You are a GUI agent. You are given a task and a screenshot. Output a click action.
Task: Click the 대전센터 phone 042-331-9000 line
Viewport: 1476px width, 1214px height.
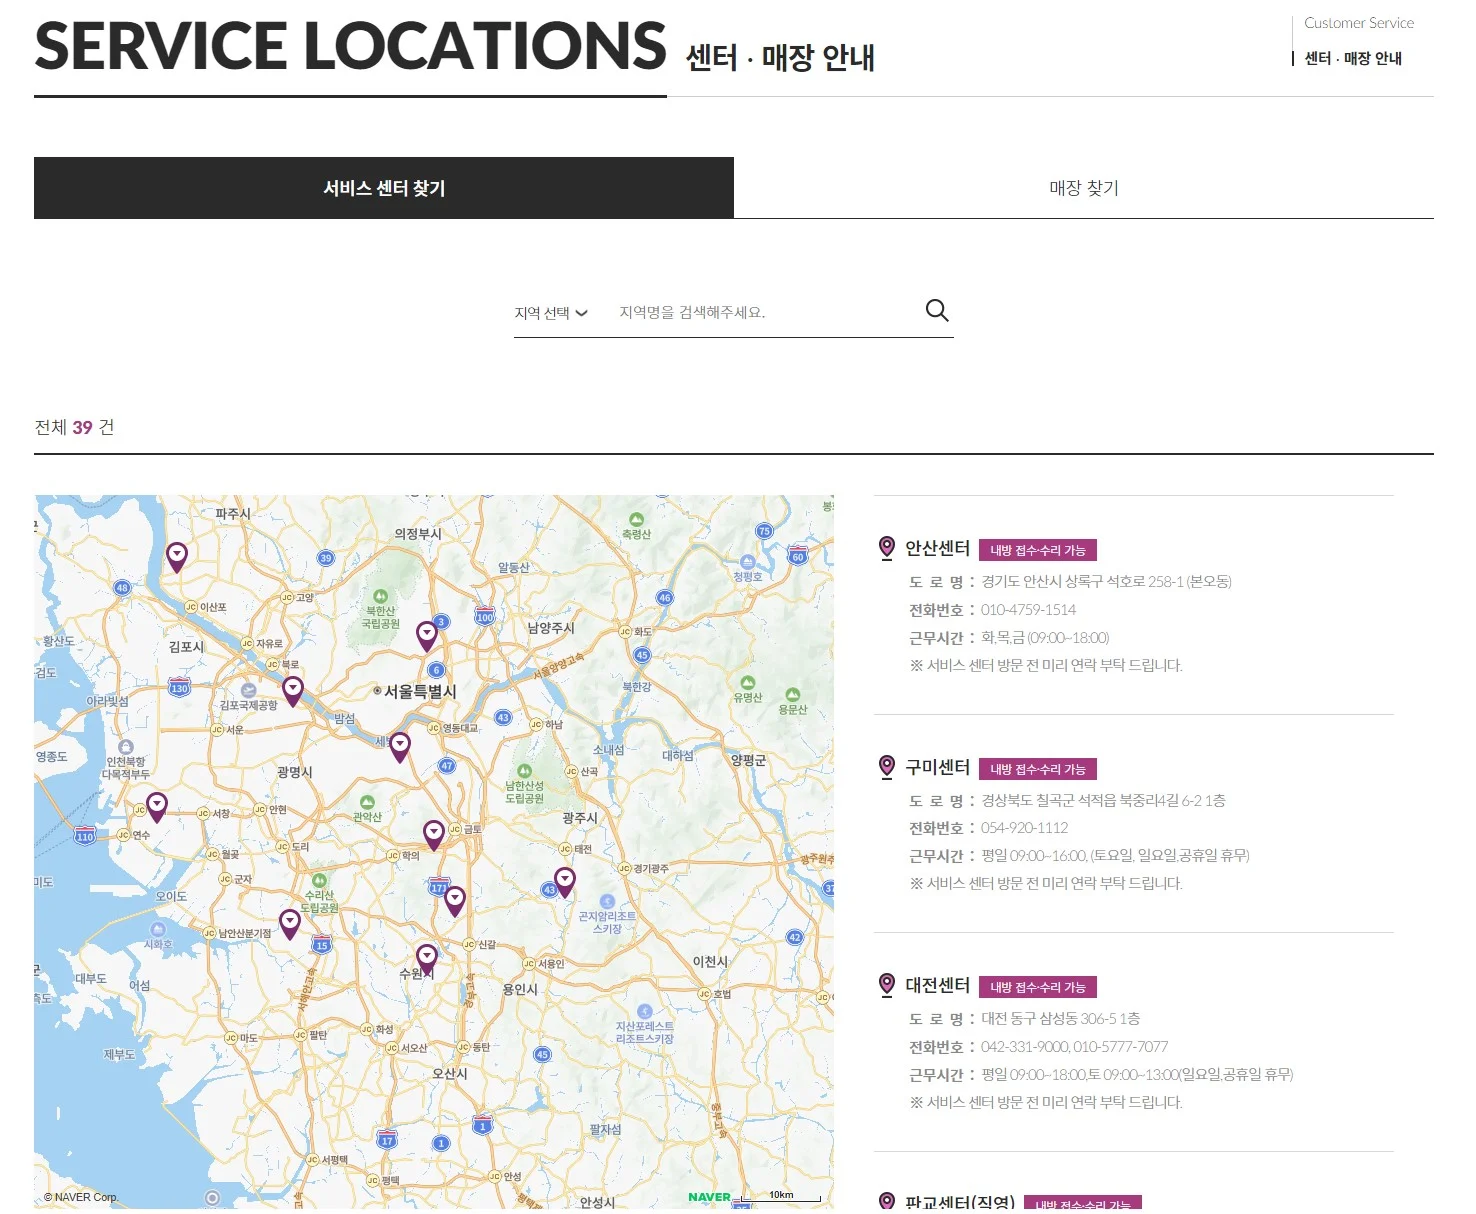tap(1074, 1047)
